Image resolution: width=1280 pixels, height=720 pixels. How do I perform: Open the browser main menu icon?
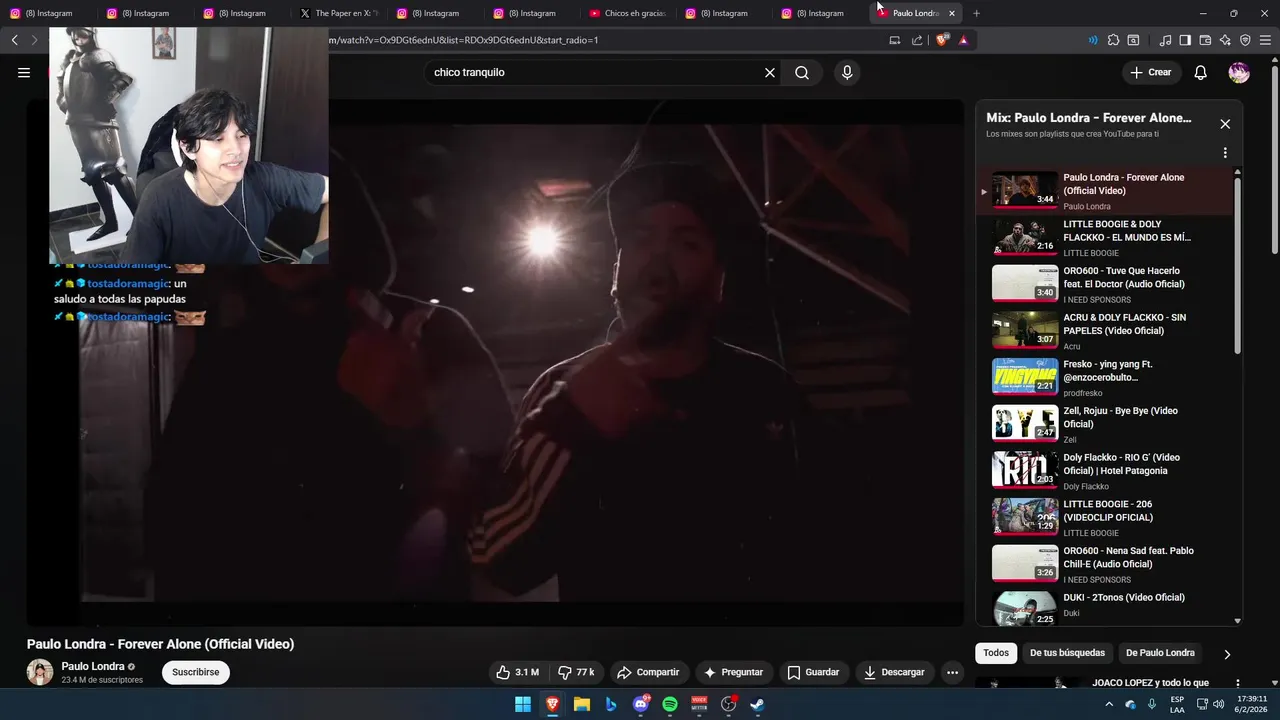(1266, 40)
